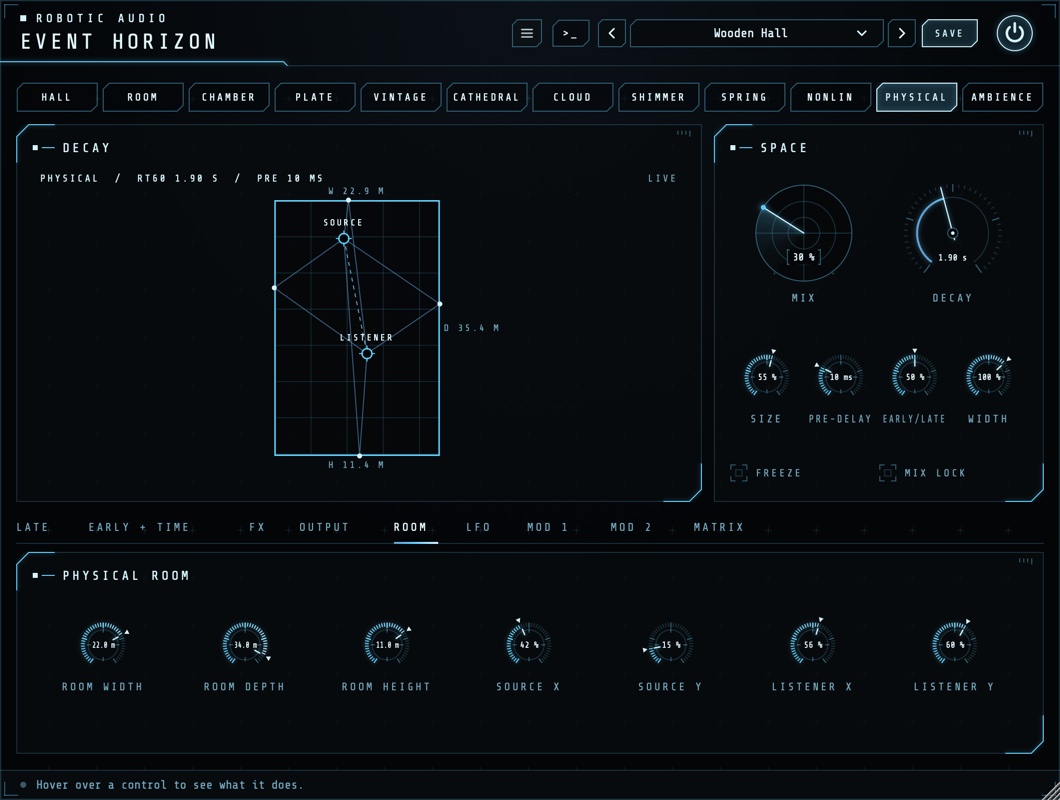Select the CLOUD reverb type

point(573,97)
